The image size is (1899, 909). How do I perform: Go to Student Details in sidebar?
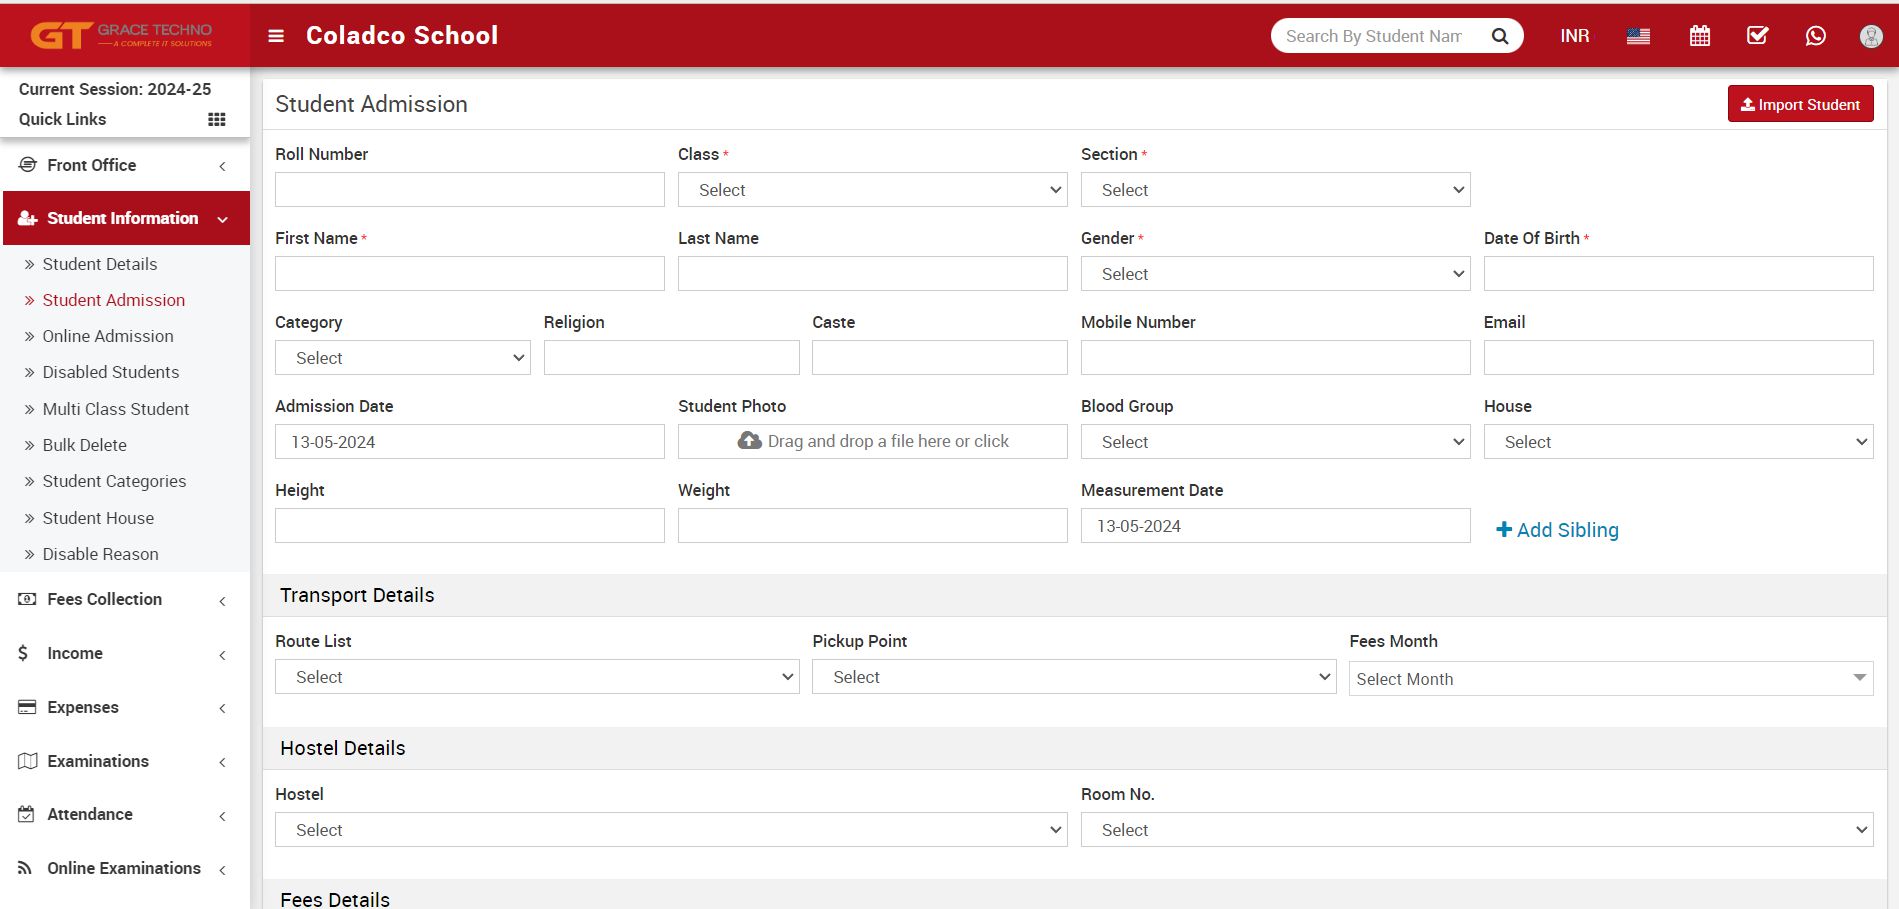coord(100,264)
